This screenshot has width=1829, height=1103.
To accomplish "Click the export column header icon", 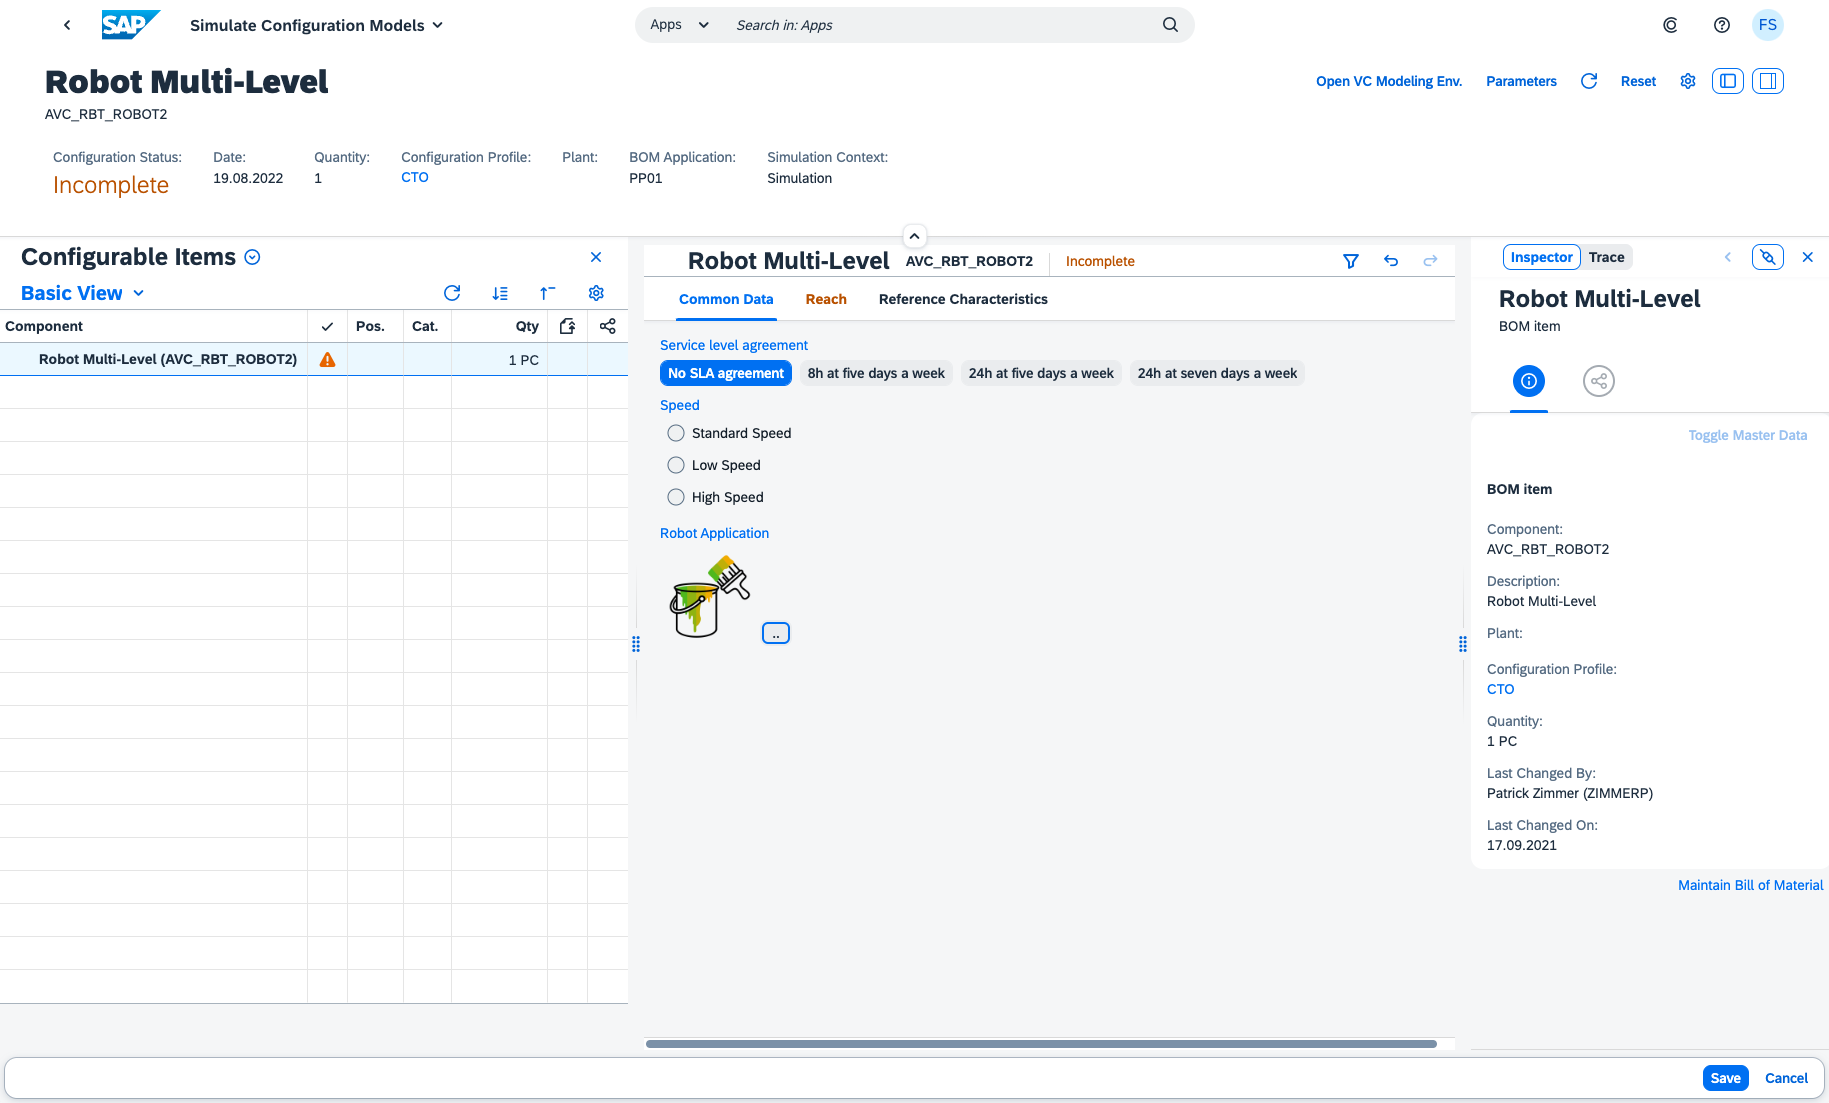I will (x=567, y=326).
